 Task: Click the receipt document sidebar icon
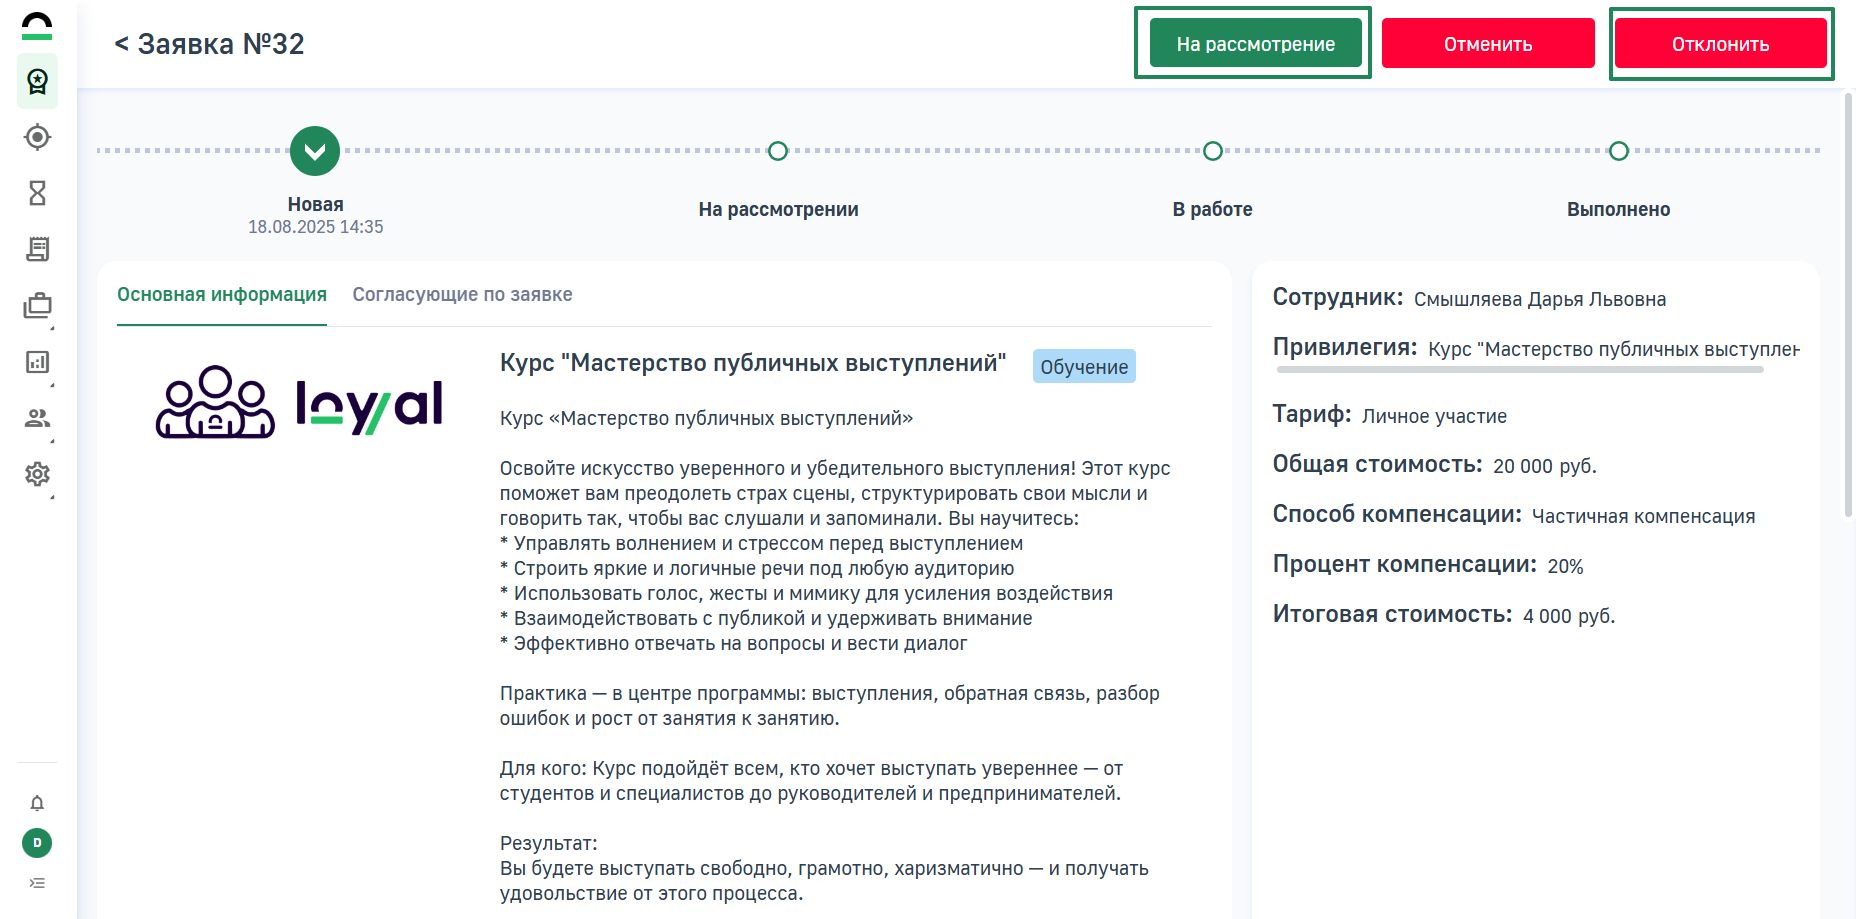click(37, 249)
